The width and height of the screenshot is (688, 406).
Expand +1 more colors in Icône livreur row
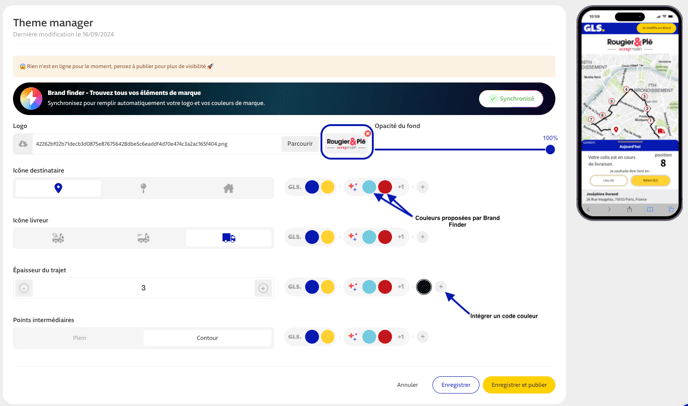tap(401, 237)
